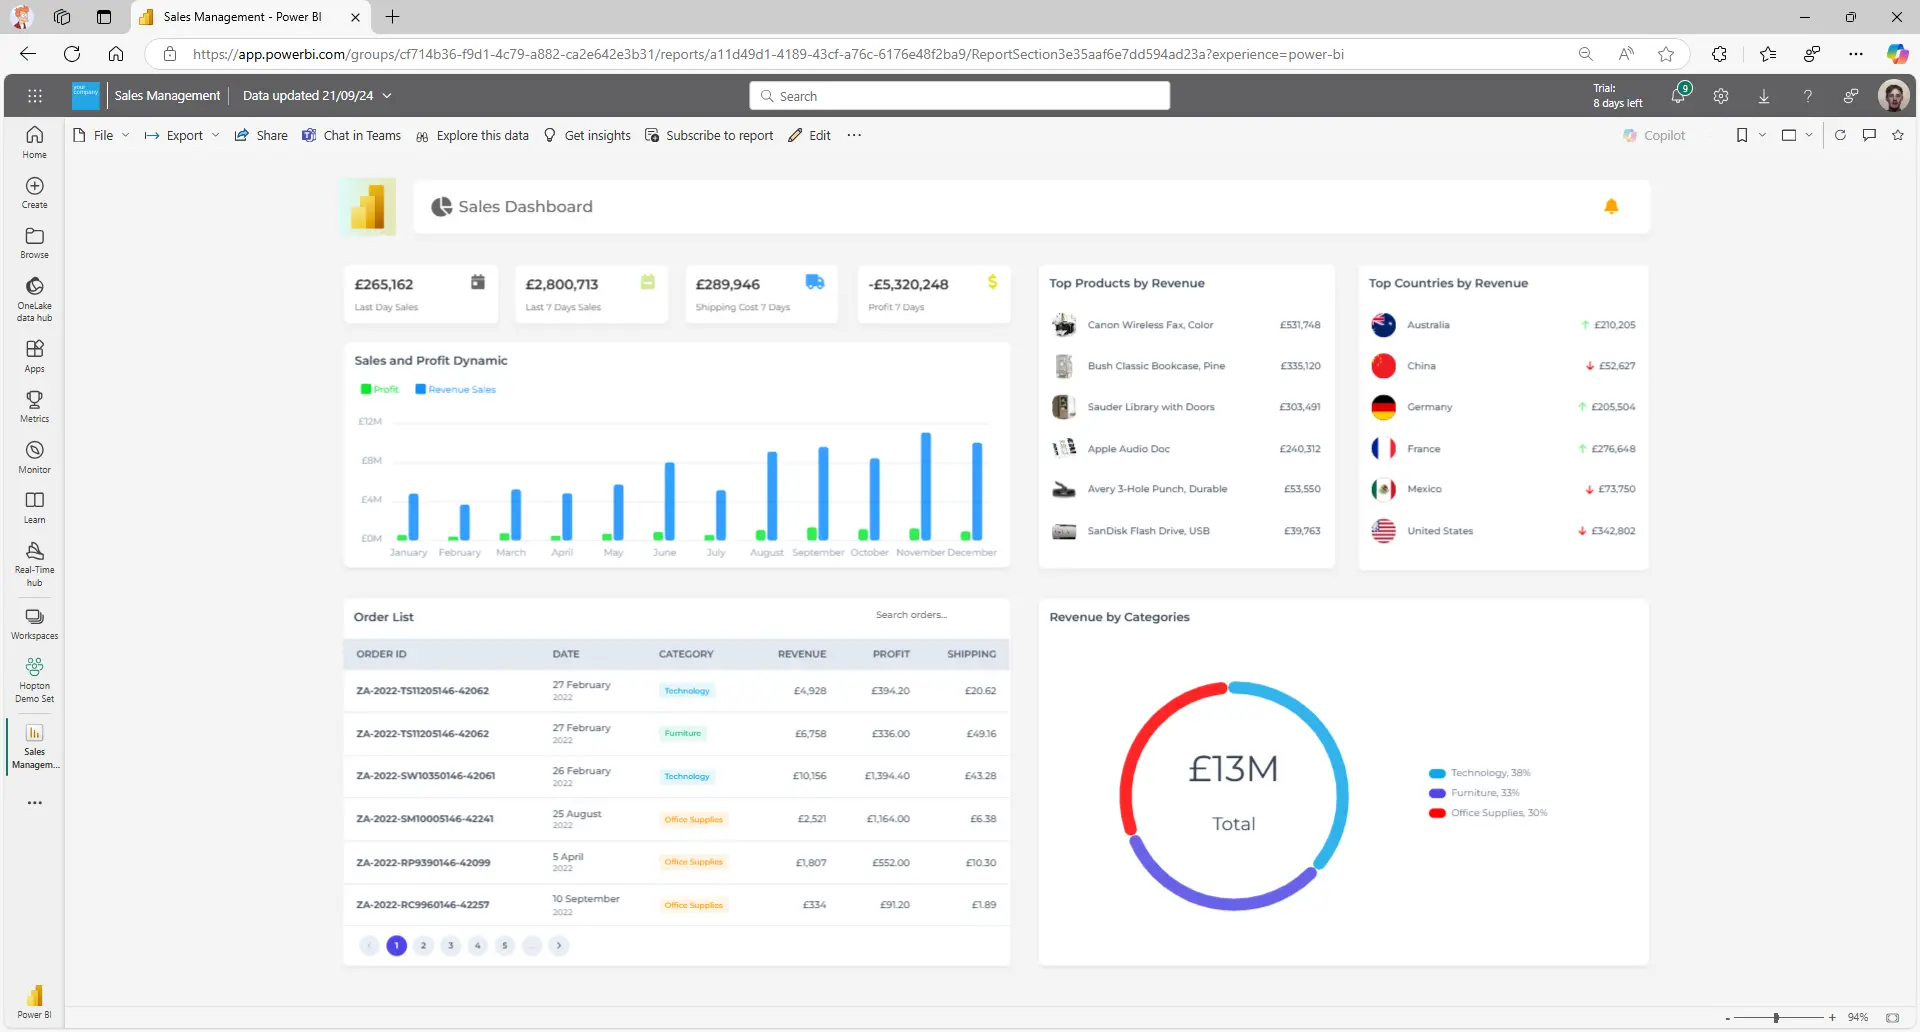Open the File menu
This screenshot has height=1032, width=1920.
(101, 135)
